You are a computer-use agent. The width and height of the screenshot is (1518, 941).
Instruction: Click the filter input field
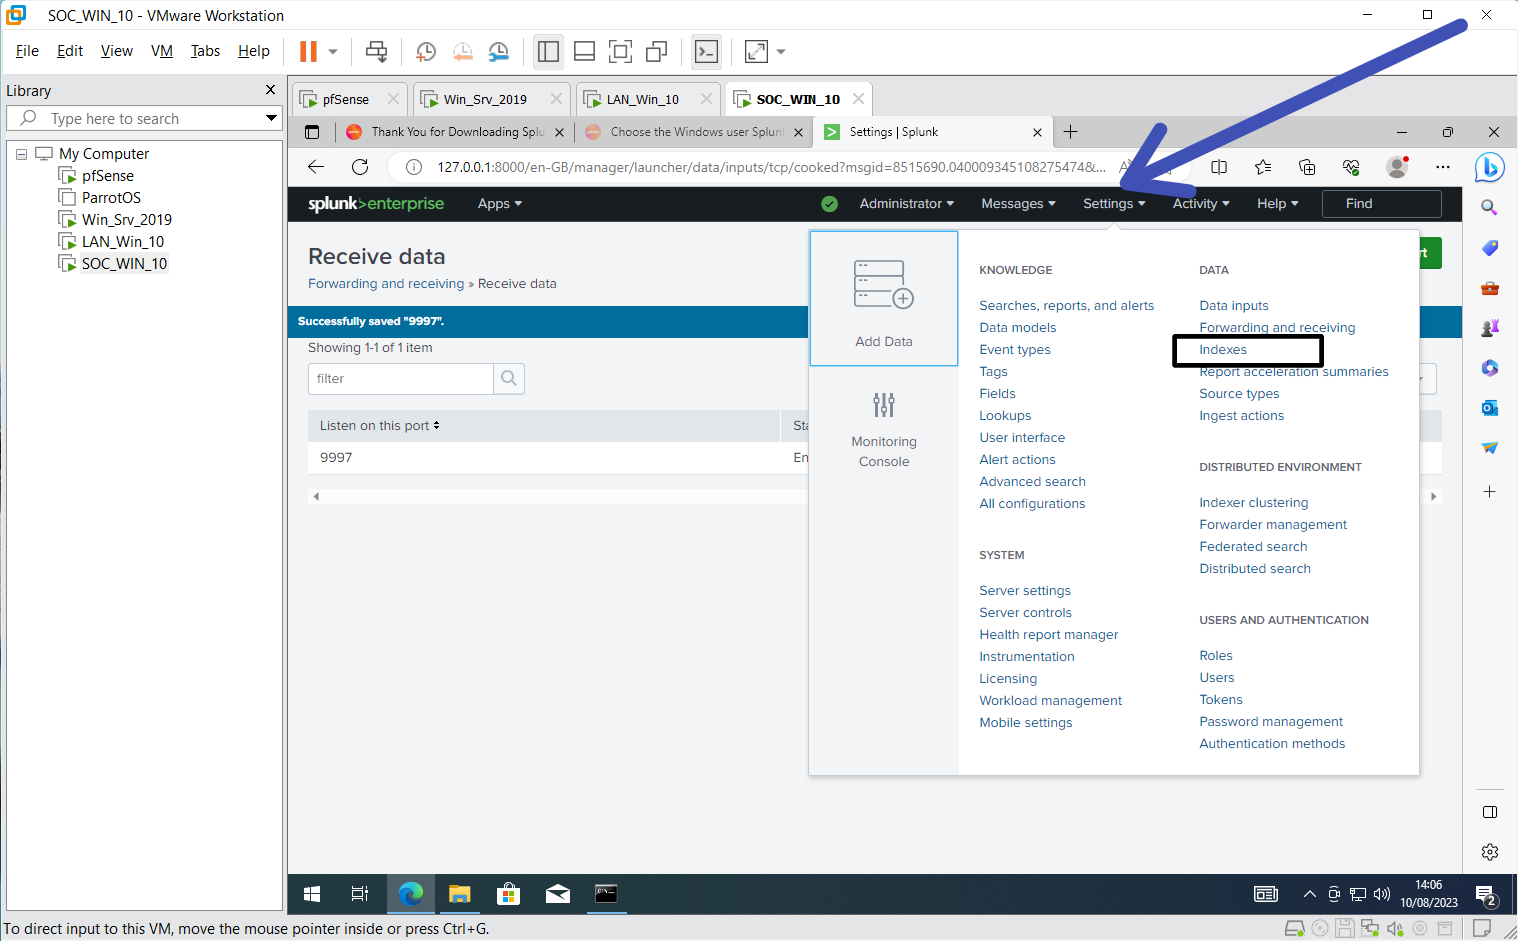(401, 378)
